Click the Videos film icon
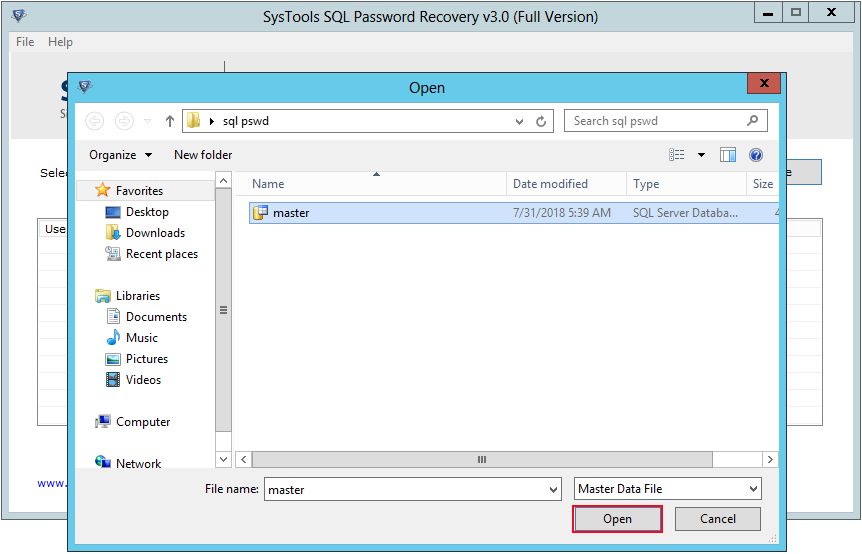The image size is (862, 554). tap(113, 380)
